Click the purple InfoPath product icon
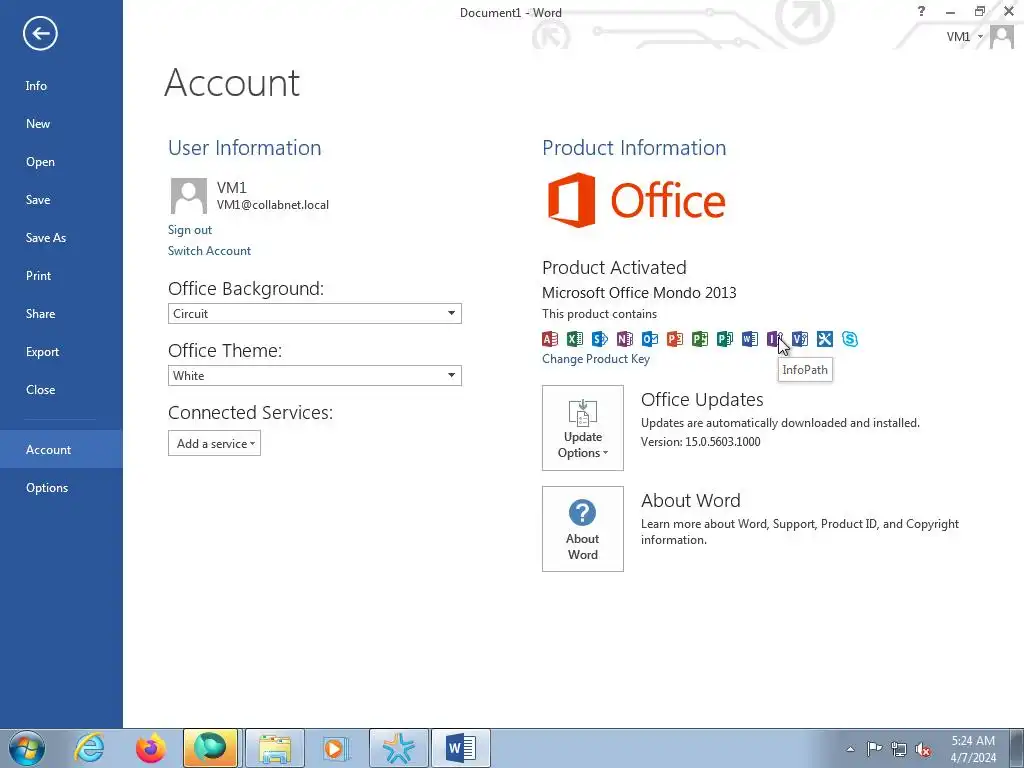The height and width of the screenshot is (768, 1024). point(774,338)
